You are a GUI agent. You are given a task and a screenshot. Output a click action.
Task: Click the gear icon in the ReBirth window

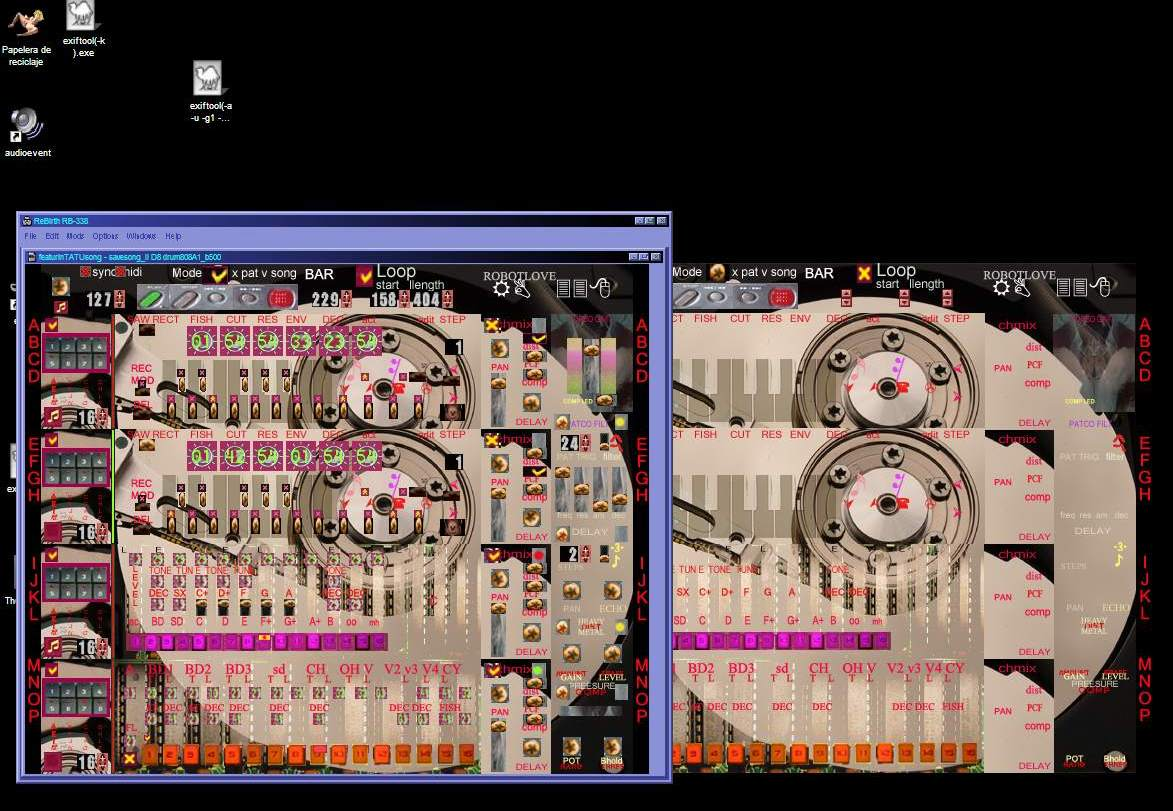[501, 289]
